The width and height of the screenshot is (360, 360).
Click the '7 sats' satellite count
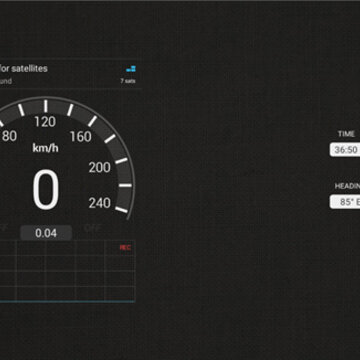(128, 81)
